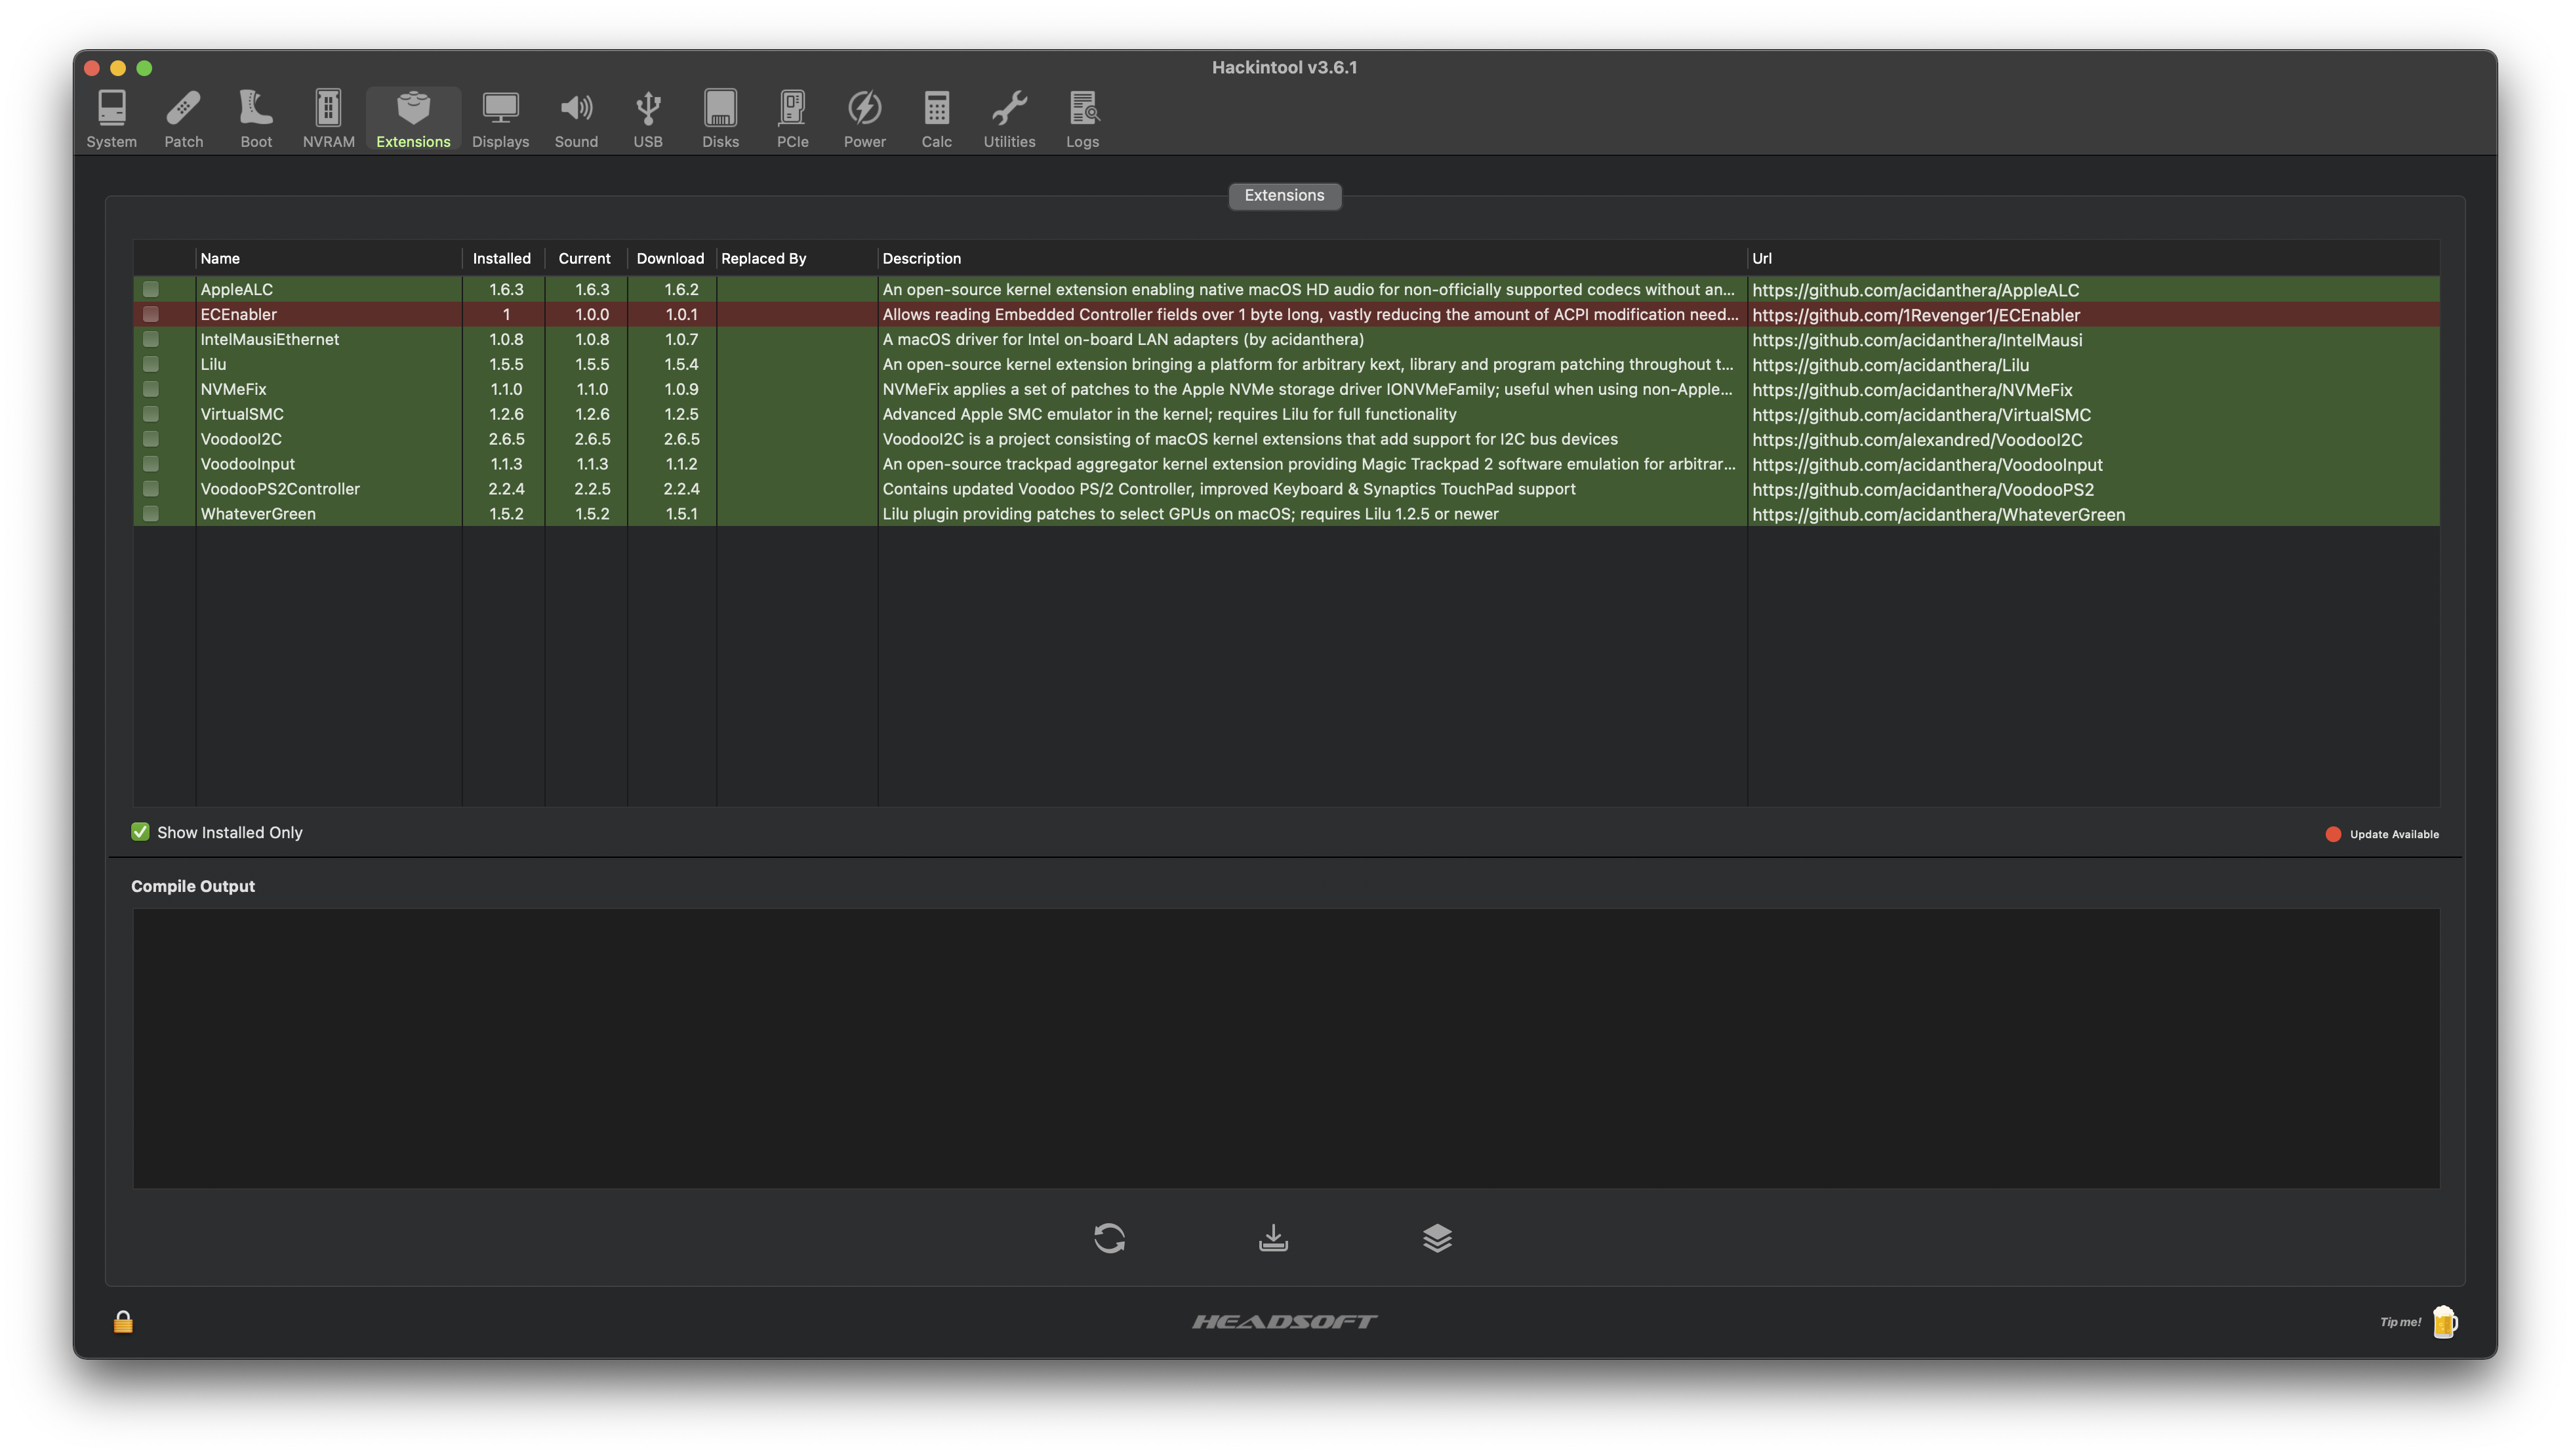
Task: Tick the Lilu row checkbox
Action: coord(151,364)
